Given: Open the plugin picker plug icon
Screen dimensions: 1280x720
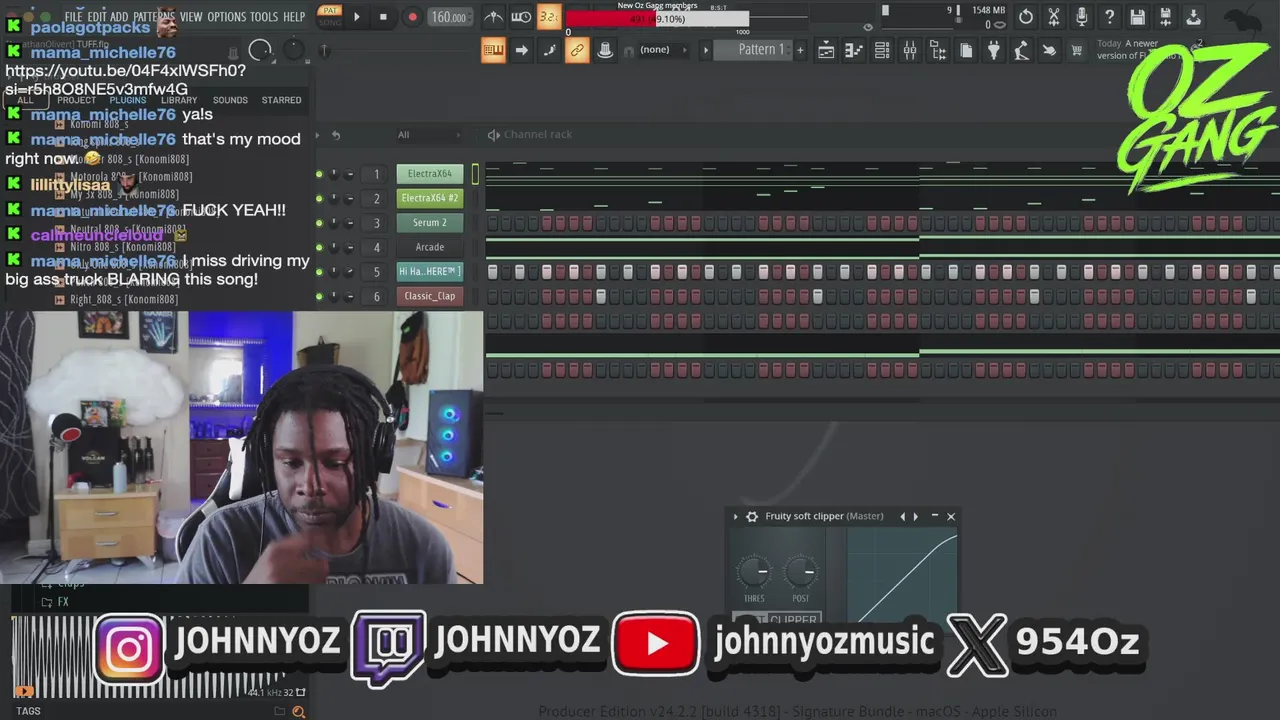Looking at the screenshot, I should tap(994, 50).
